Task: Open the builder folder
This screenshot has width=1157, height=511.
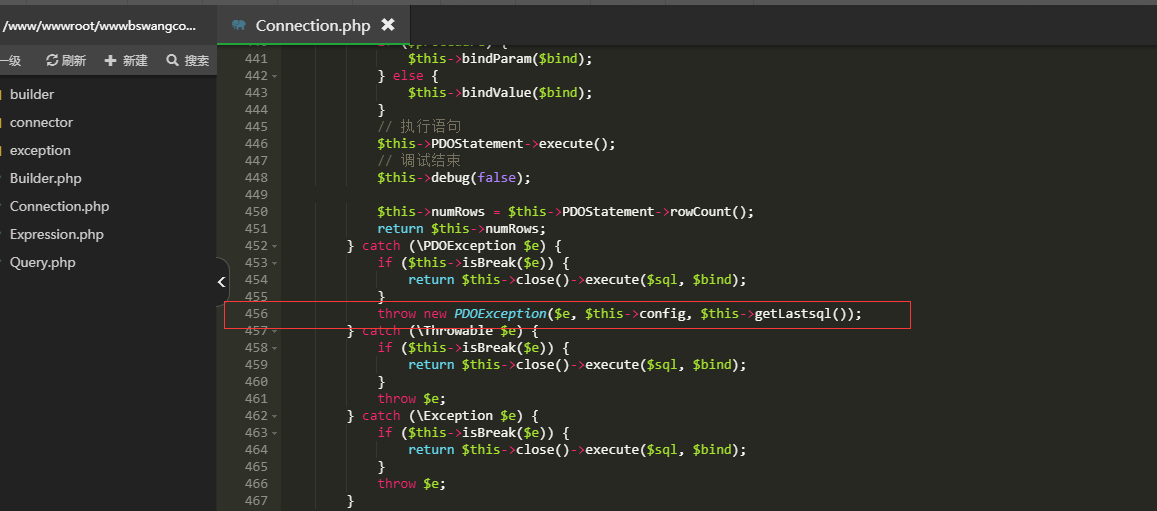Action: [32, 94]
